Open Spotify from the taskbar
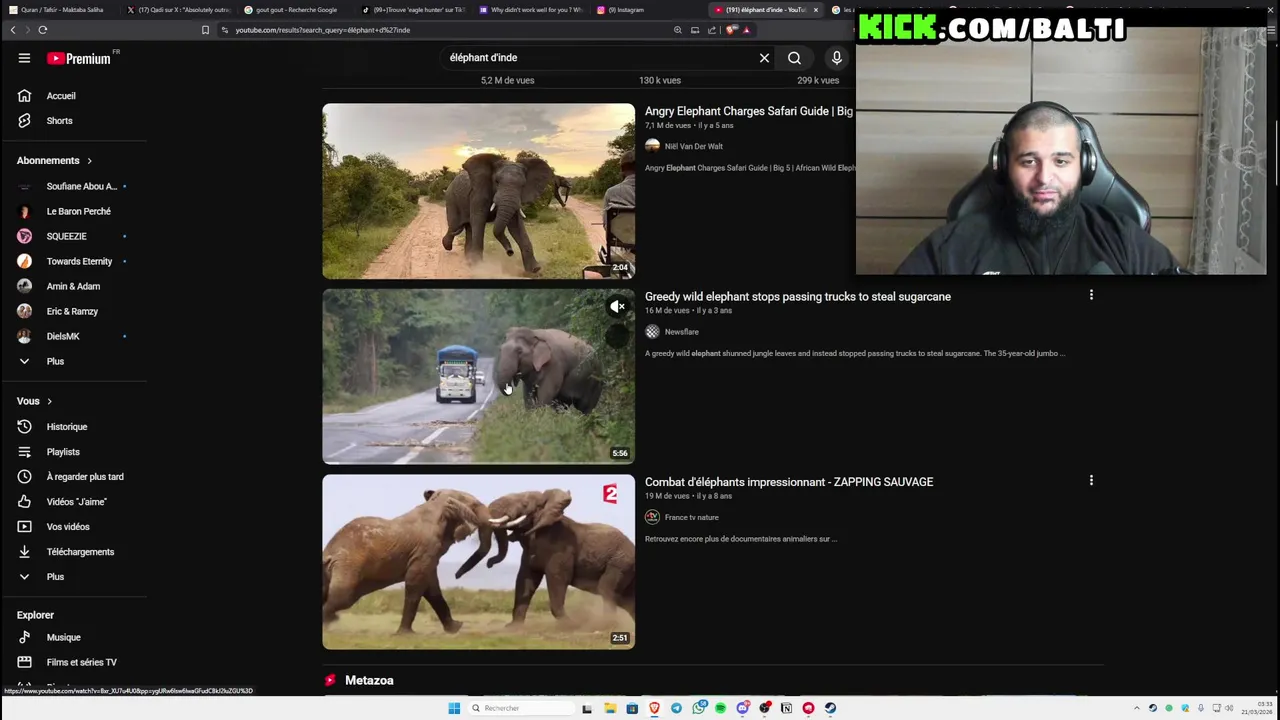The height and width of the screenshot is (720, 1280). pos(720,708)
